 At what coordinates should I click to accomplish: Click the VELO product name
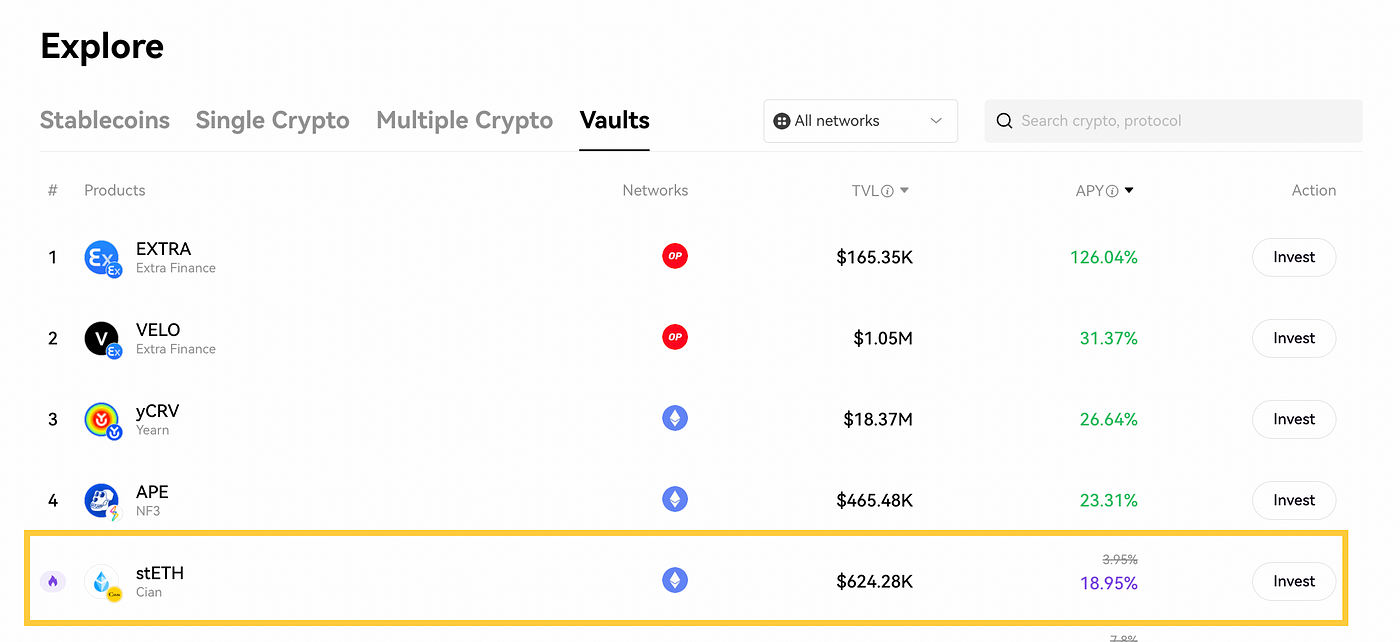[x=158, y=330]
